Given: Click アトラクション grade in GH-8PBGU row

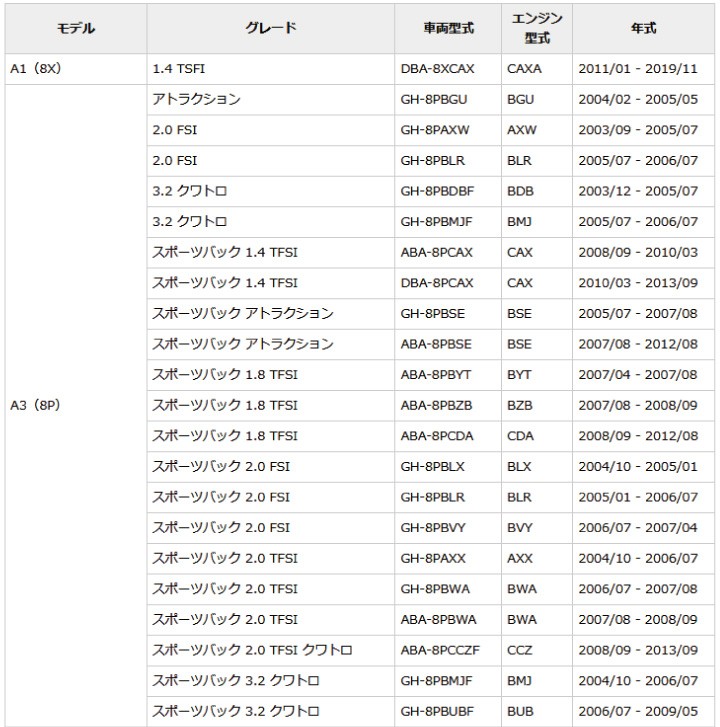Looking at the screenshot, I should [271, 99].
